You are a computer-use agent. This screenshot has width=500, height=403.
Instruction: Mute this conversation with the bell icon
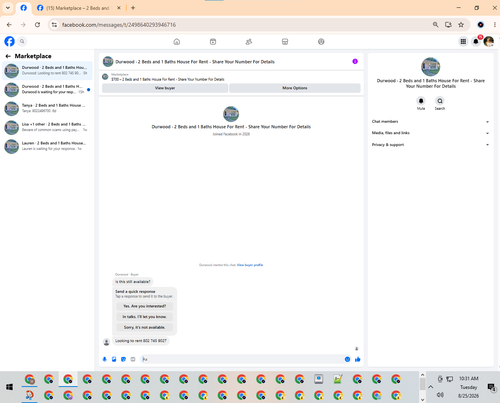tap(421, 101)
